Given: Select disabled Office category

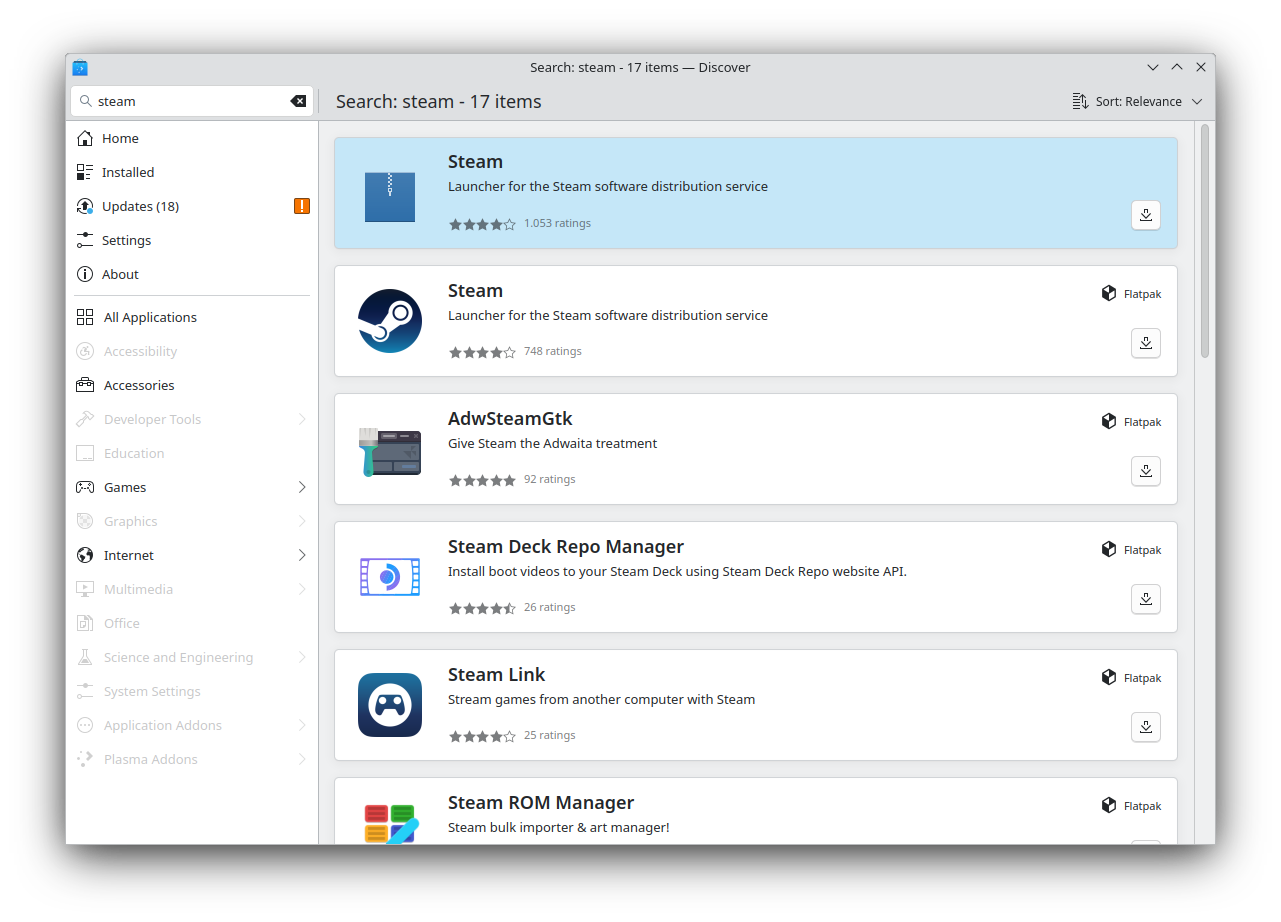Looking at the screenshot, I should (x=192, y=623).
